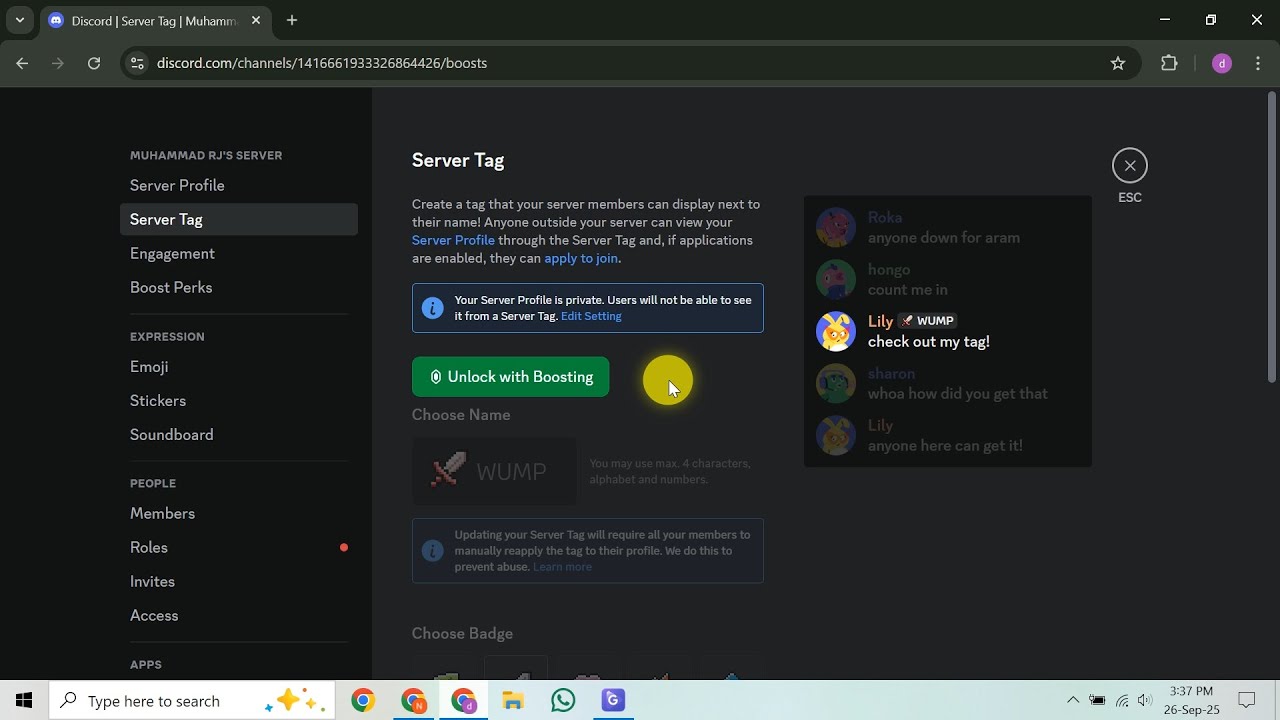The image size is (1280, 720).
Task: Select Server Tag in the sidebar
Action: point(238,220)
